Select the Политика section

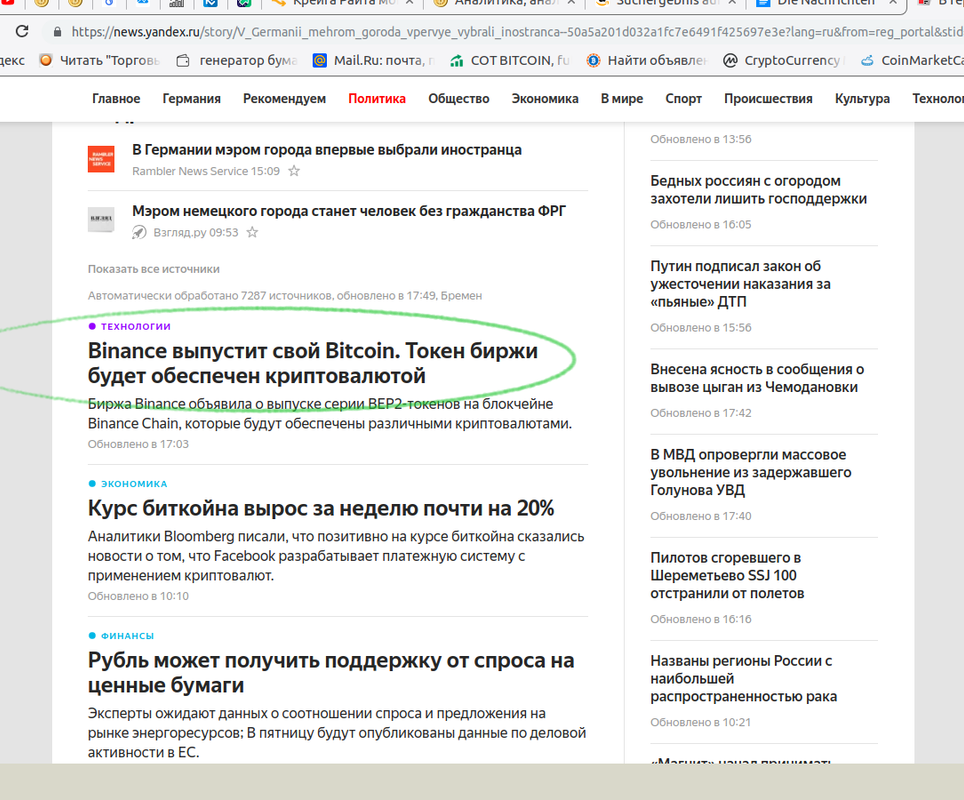(377, 98)
